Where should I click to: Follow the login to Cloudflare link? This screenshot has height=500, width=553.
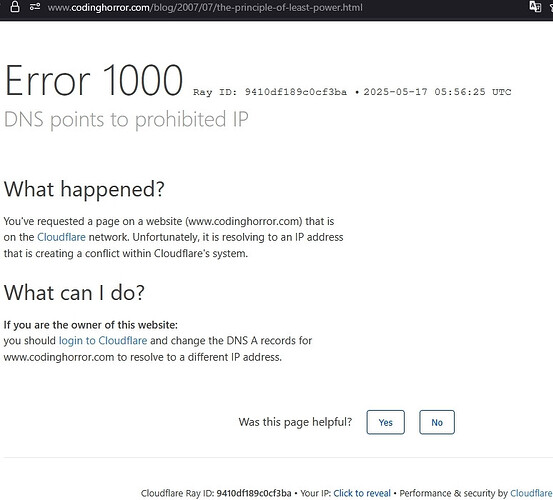(103, 341)
